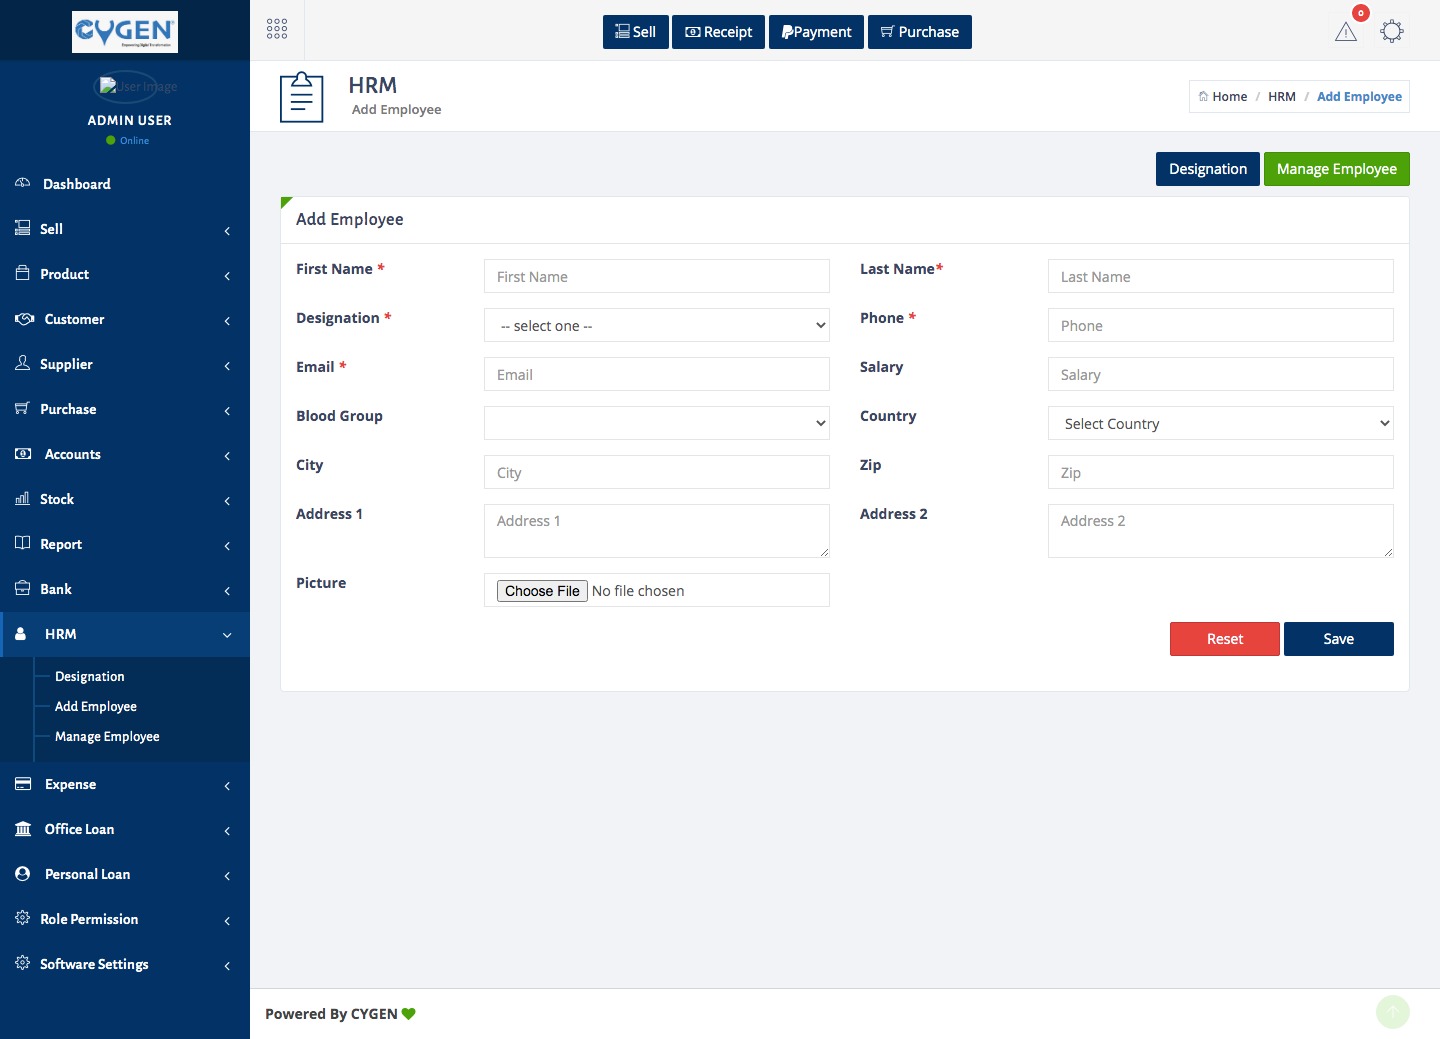
Task: Click the Accounts money icon
Action: pyautogui.click(x=23, y=454)
